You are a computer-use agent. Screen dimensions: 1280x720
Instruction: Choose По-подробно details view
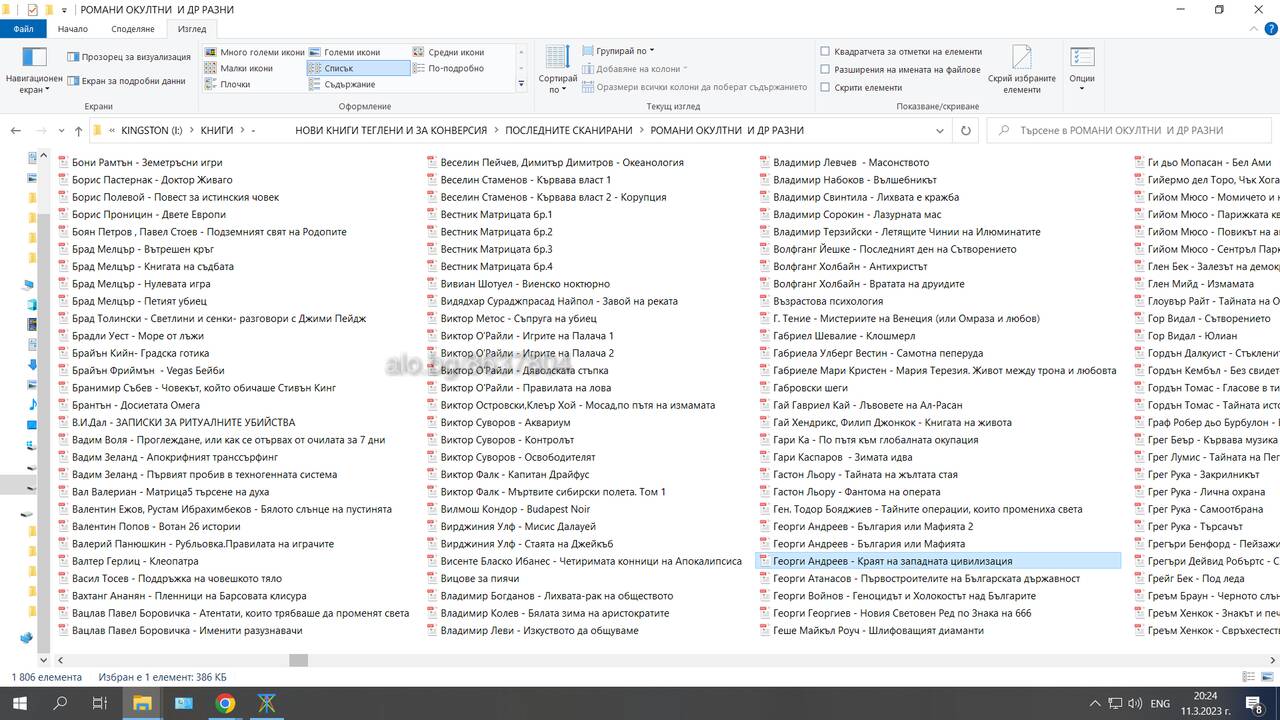click(448, 68)
